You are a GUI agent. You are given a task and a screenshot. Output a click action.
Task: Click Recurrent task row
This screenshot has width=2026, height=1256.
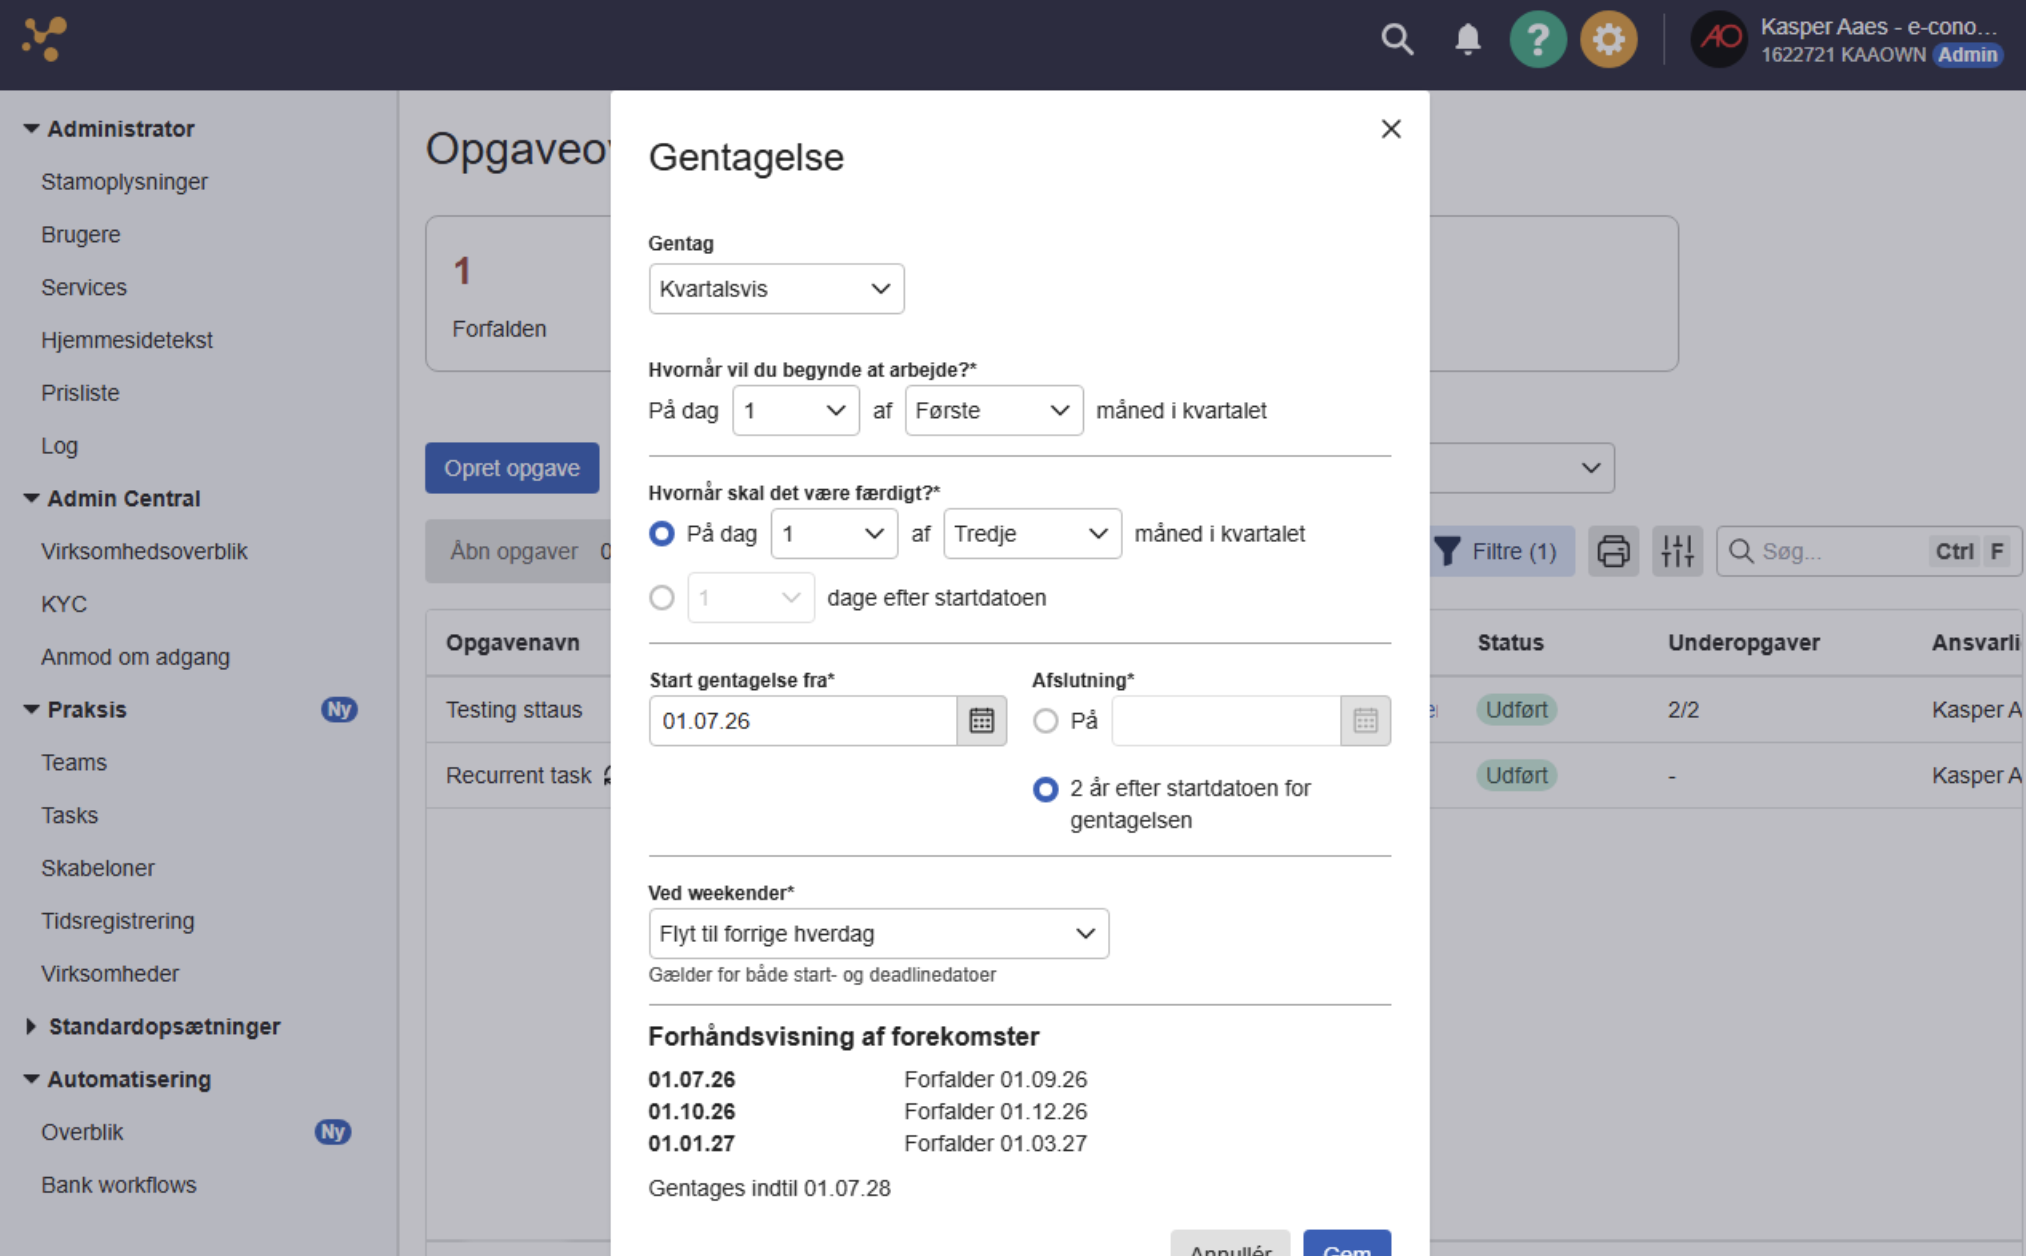pos(518,776)
